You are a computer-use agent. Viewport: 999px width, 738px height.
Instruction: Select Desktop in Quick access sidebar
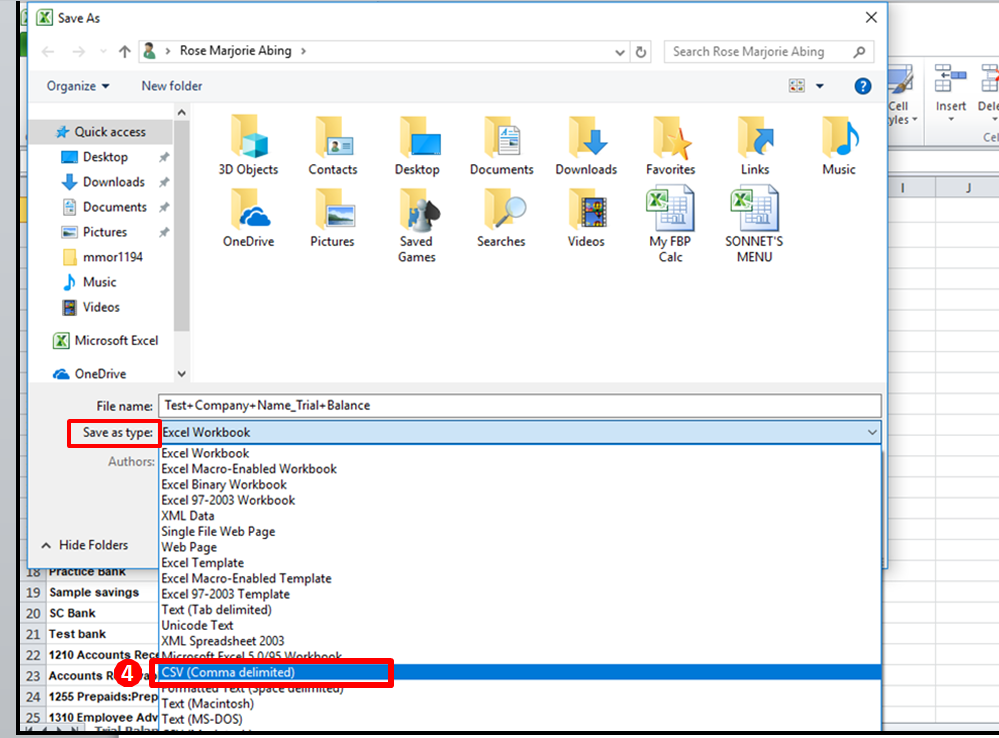pyautogui.click(x=105, y=157)
